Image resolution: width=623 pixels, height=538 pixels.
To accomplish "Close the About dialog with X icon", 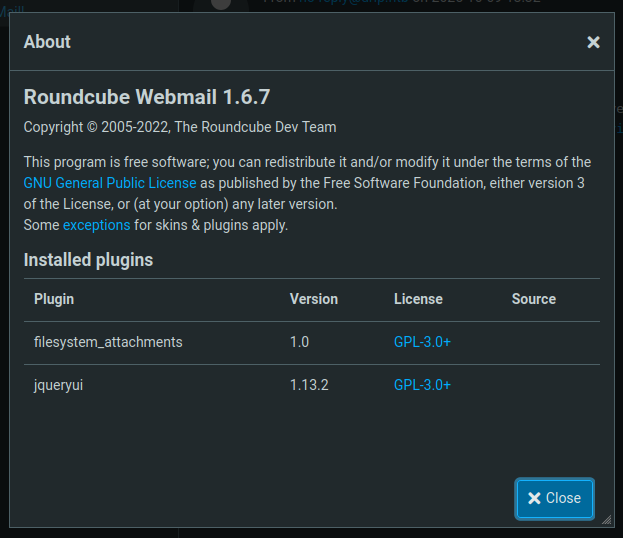I will pos(593,42).
